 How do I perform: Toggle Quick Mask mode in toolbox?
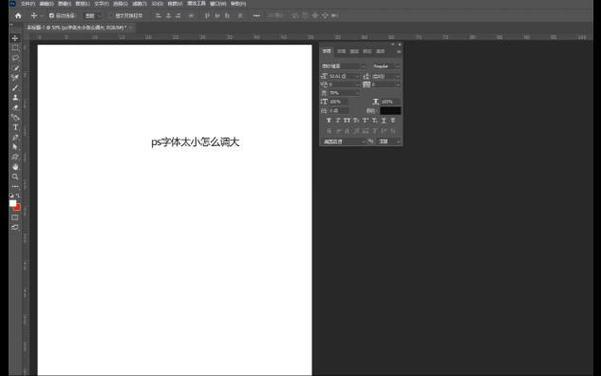click(x=15, y=217)
